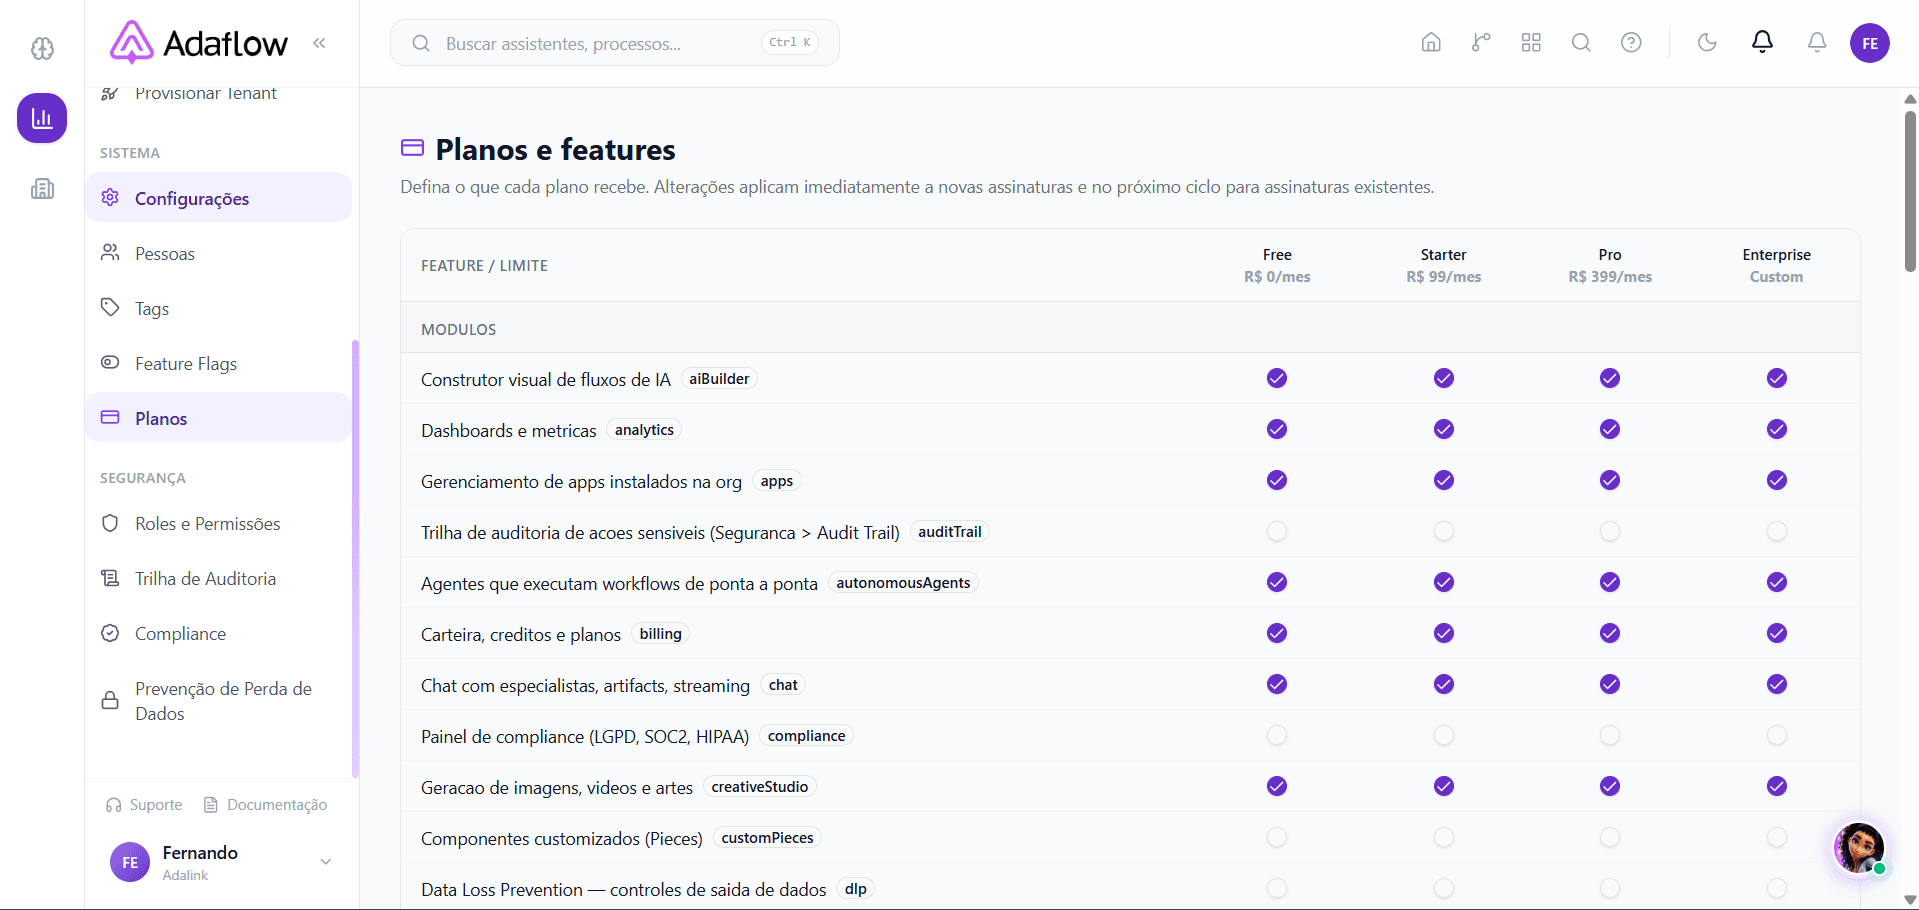The image size is (1919, 910).
Task: Open the Documentação link
Action: pyautogui.click(x=265, y=805)
